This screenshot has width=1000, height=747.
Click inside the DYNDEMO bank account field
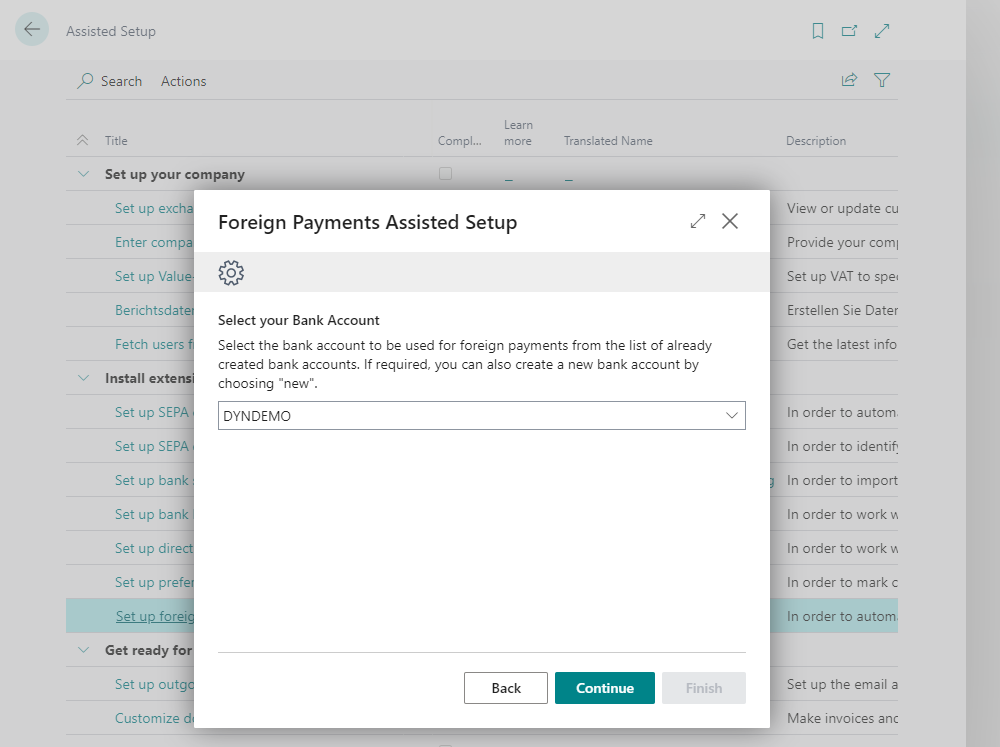click(400, 415)
